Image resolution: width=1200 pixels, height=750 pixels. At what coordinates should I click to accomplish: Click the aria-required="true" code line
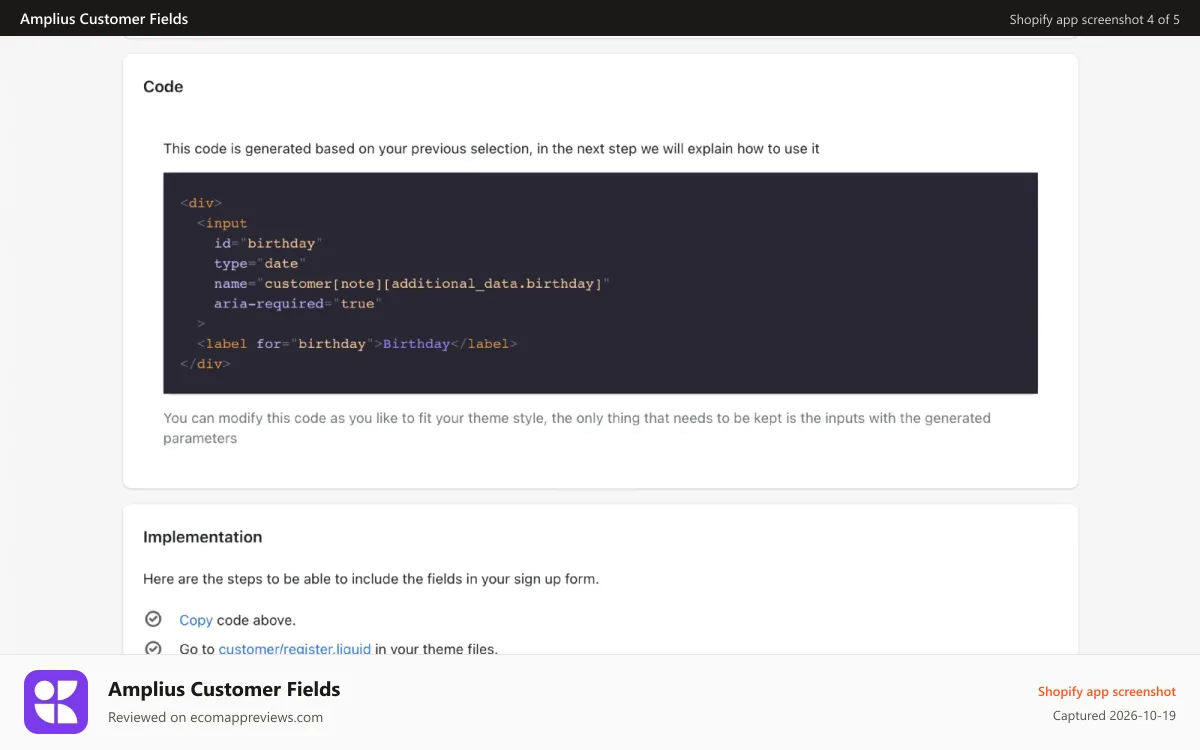(x=298, y=303)
